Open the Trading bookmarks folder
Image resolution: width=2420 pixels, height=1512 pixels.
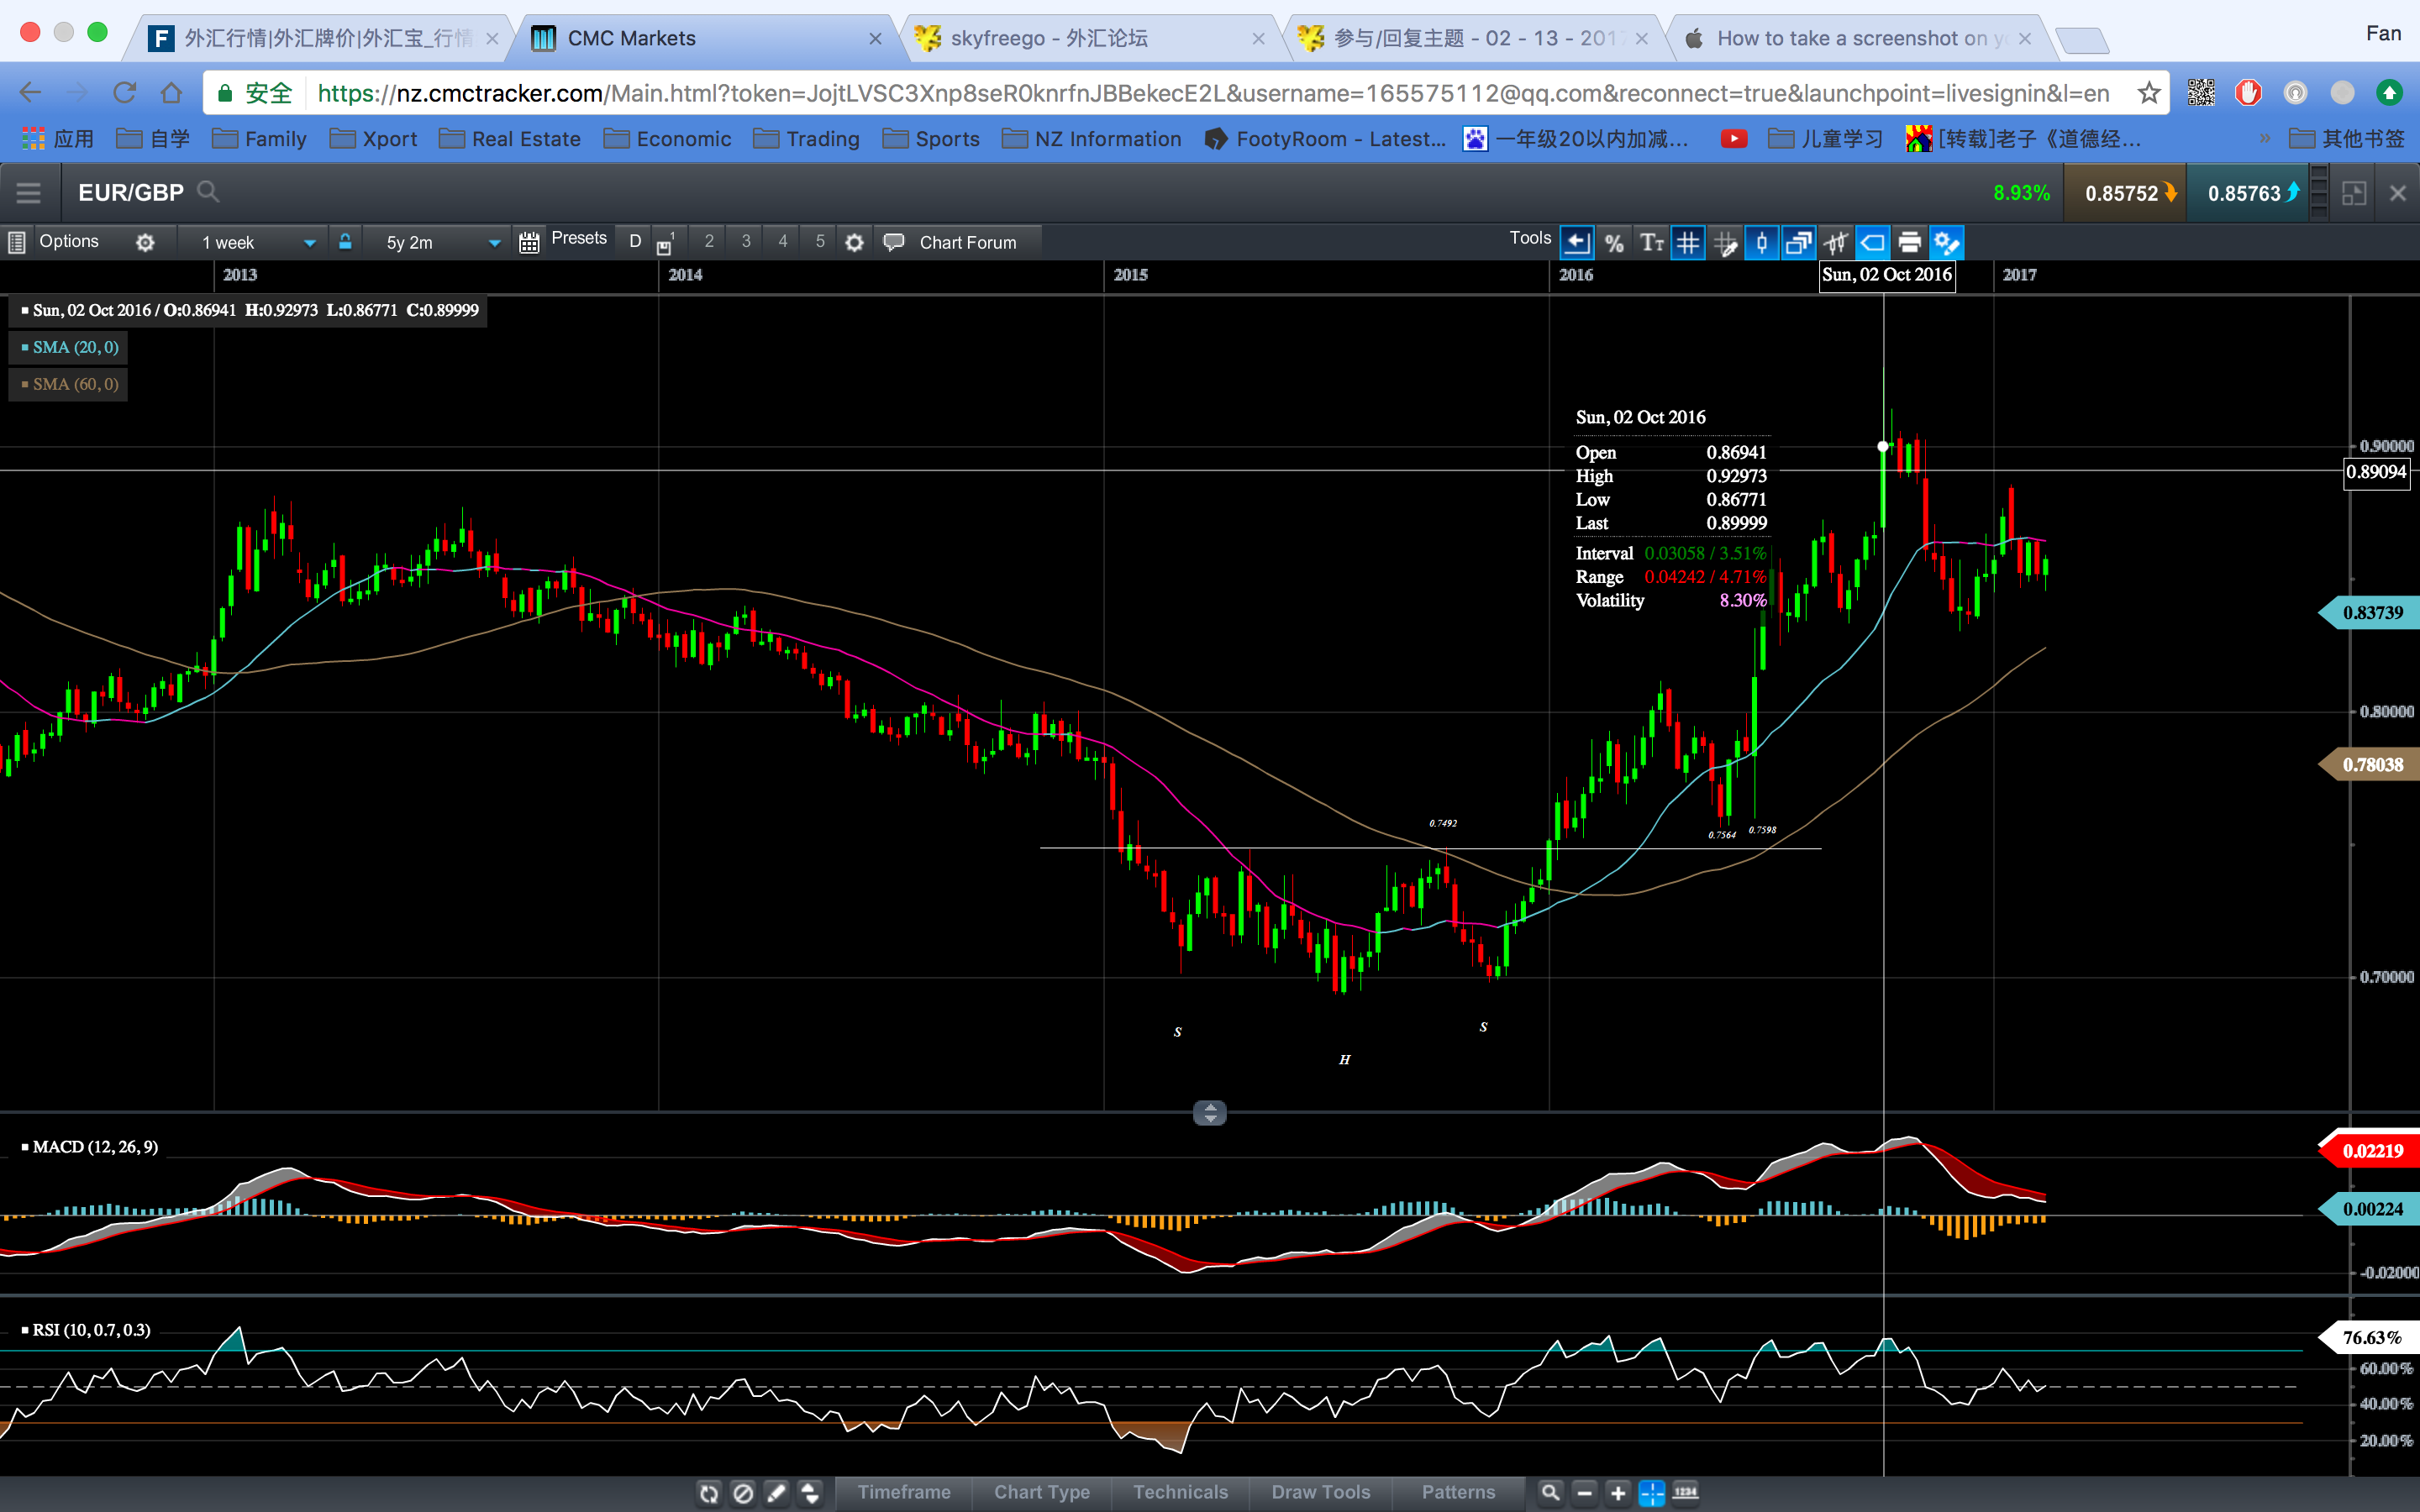click(x=807, y=139)
